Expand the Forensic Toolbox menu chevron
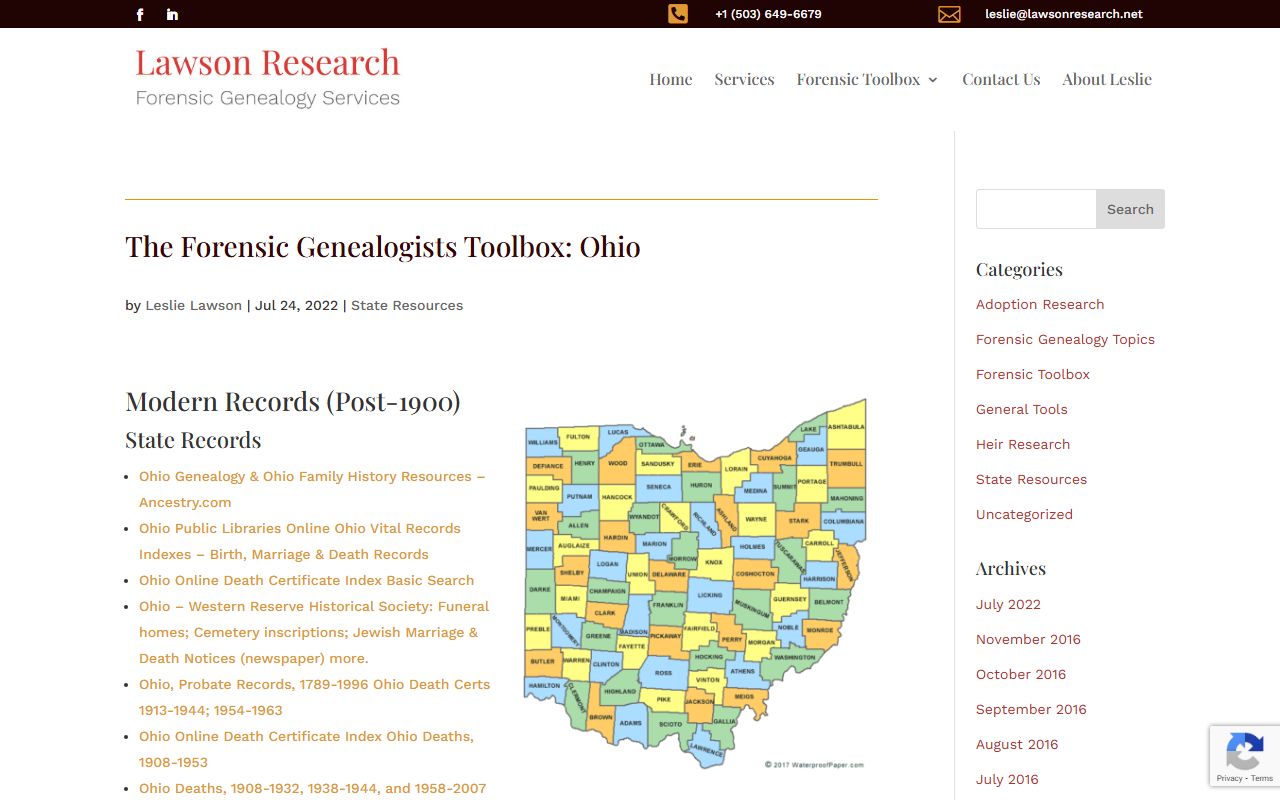1280x800 pixels. coord(933,80)
